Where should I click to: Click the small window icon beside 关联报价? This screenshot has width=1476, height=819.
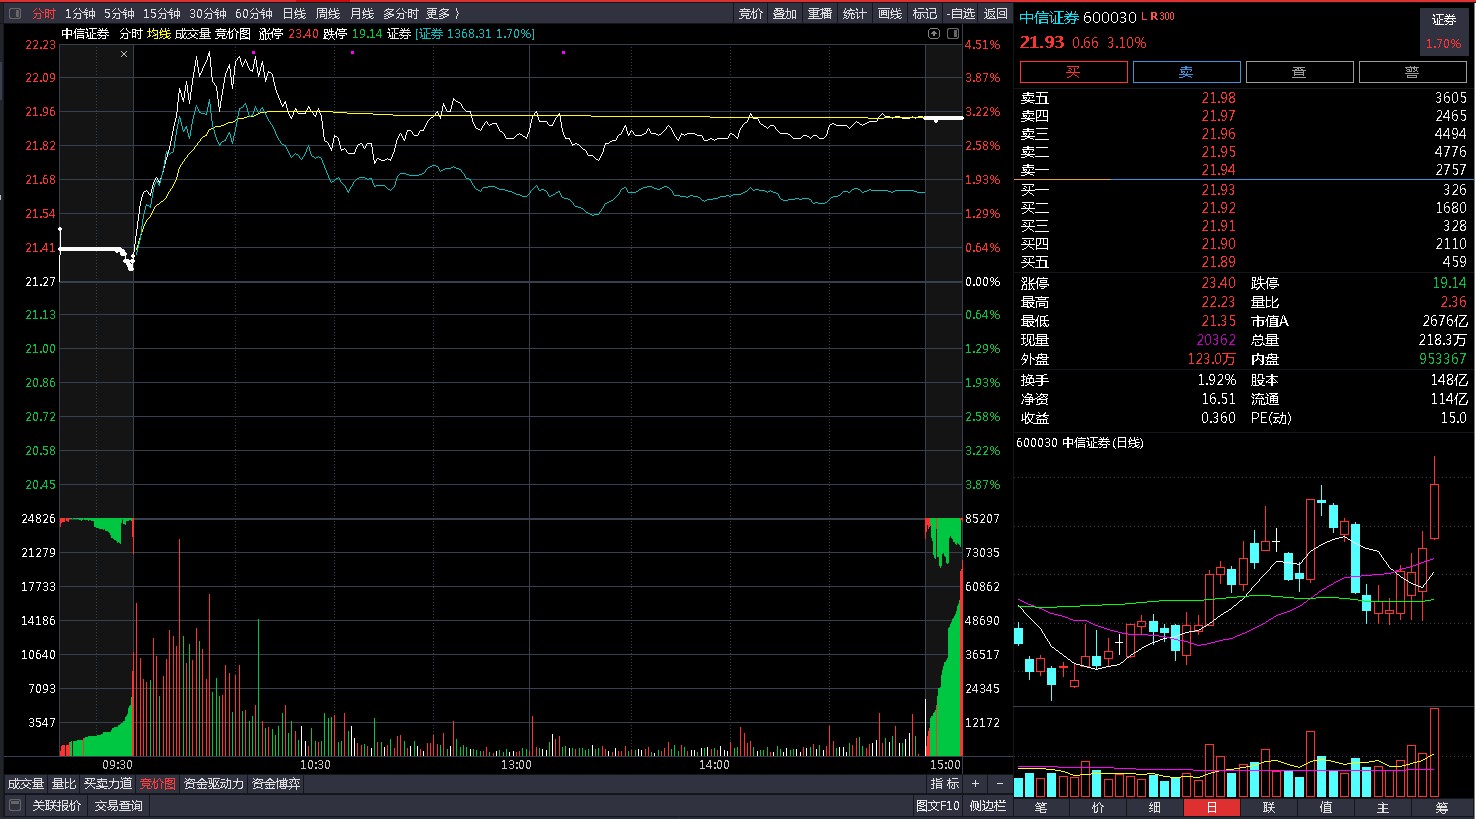[15, 805]
